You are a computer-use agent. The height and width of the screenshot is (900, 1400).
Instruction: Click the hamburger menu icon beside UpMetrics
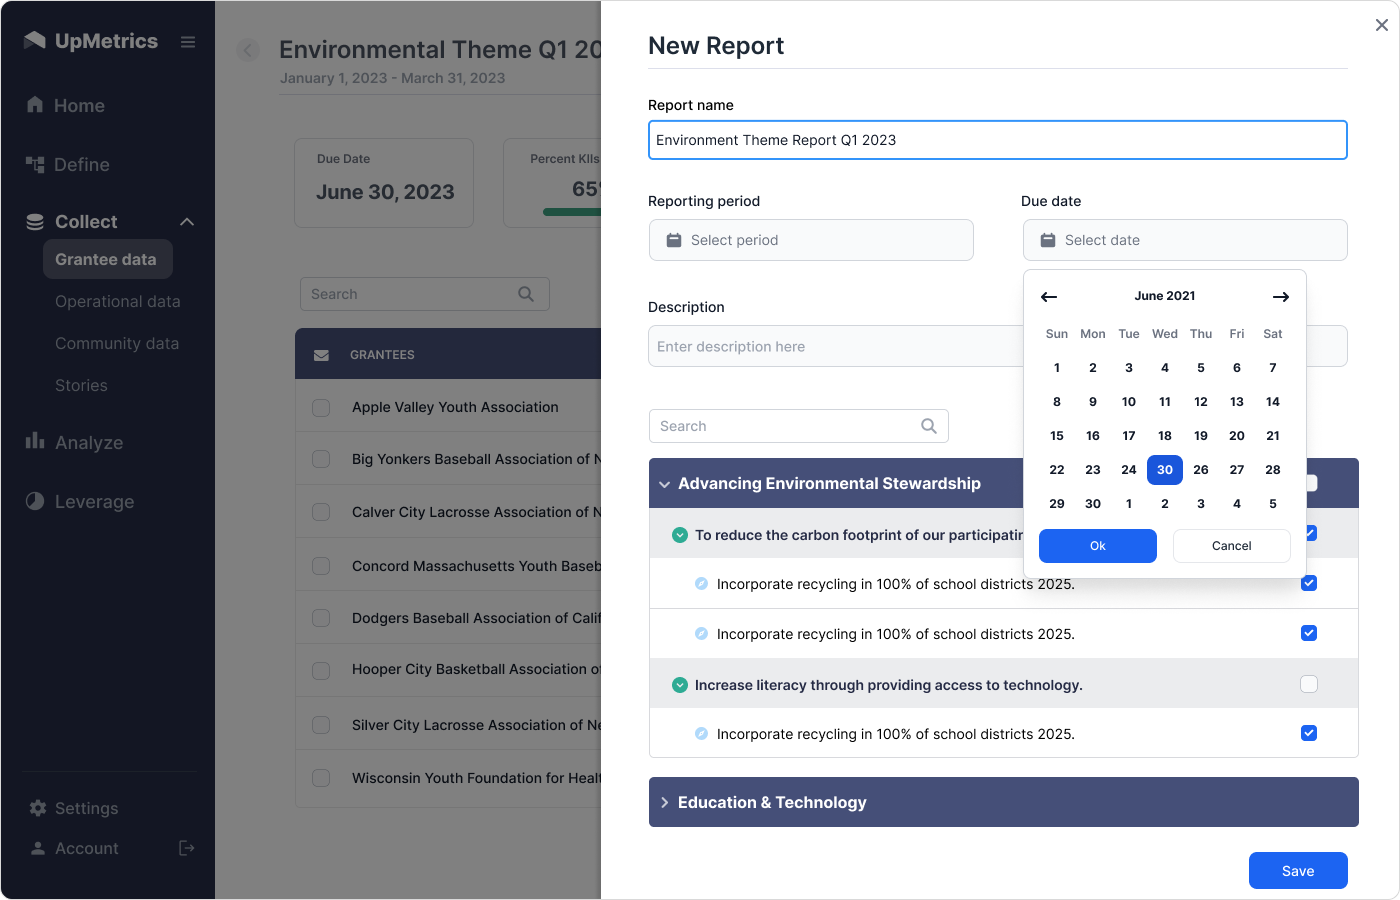[x=188, y=42]
